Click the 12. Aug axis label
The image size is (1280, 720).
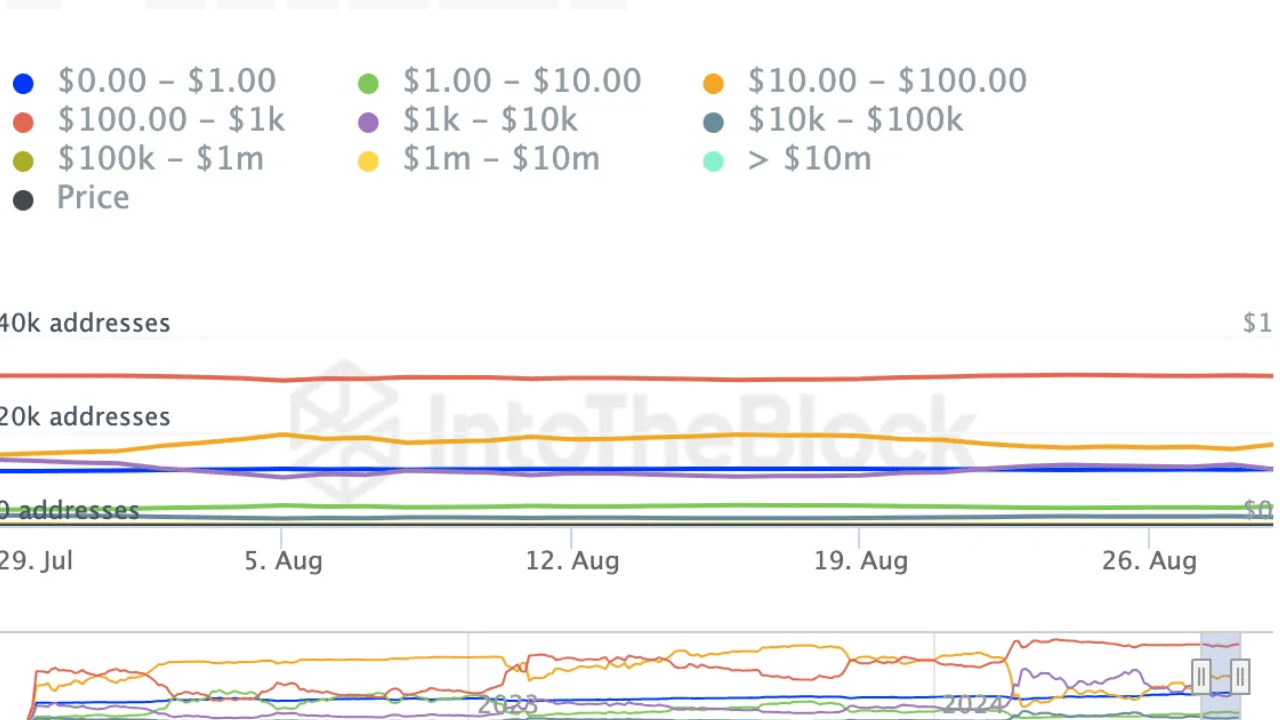click(x=572, y=561)
